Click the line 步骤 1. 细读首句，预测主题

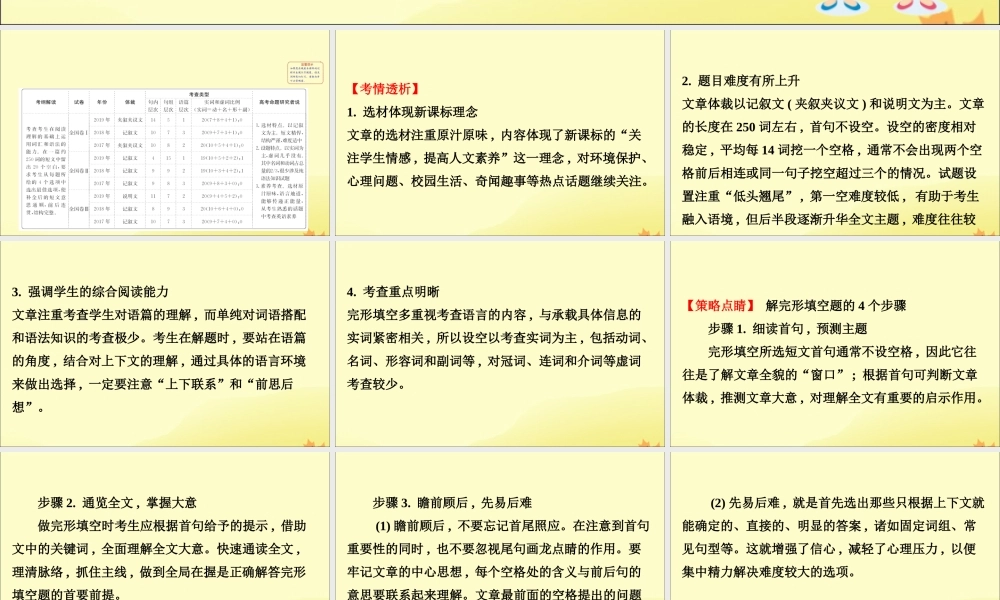point(788,329)
